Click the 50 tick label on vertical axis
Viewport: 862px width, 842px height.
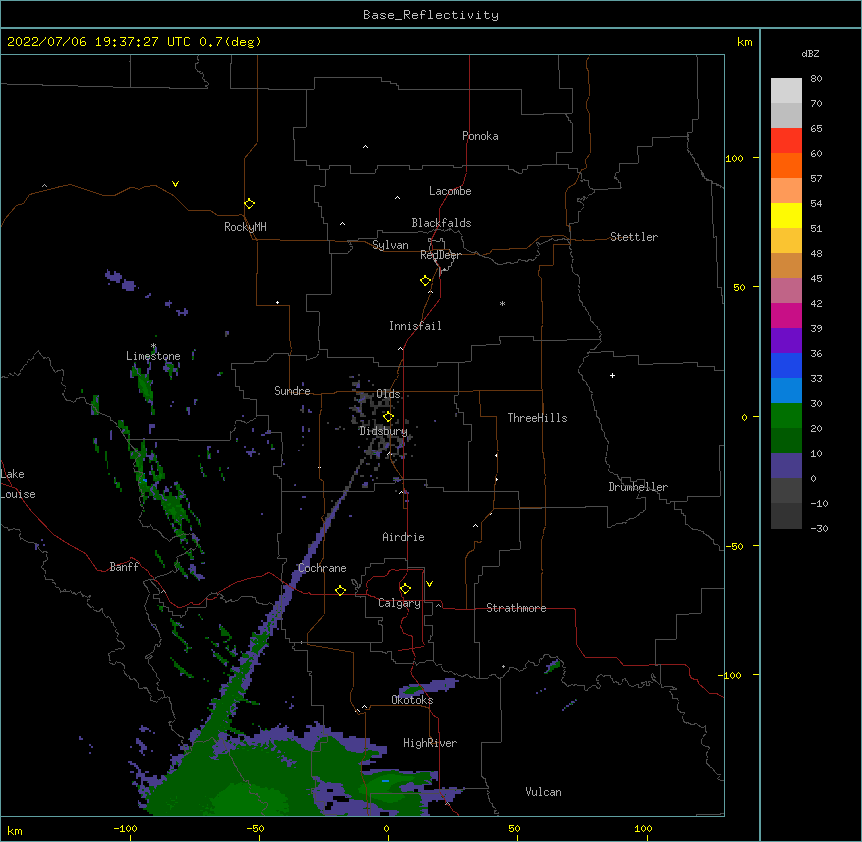pos(739,287)
